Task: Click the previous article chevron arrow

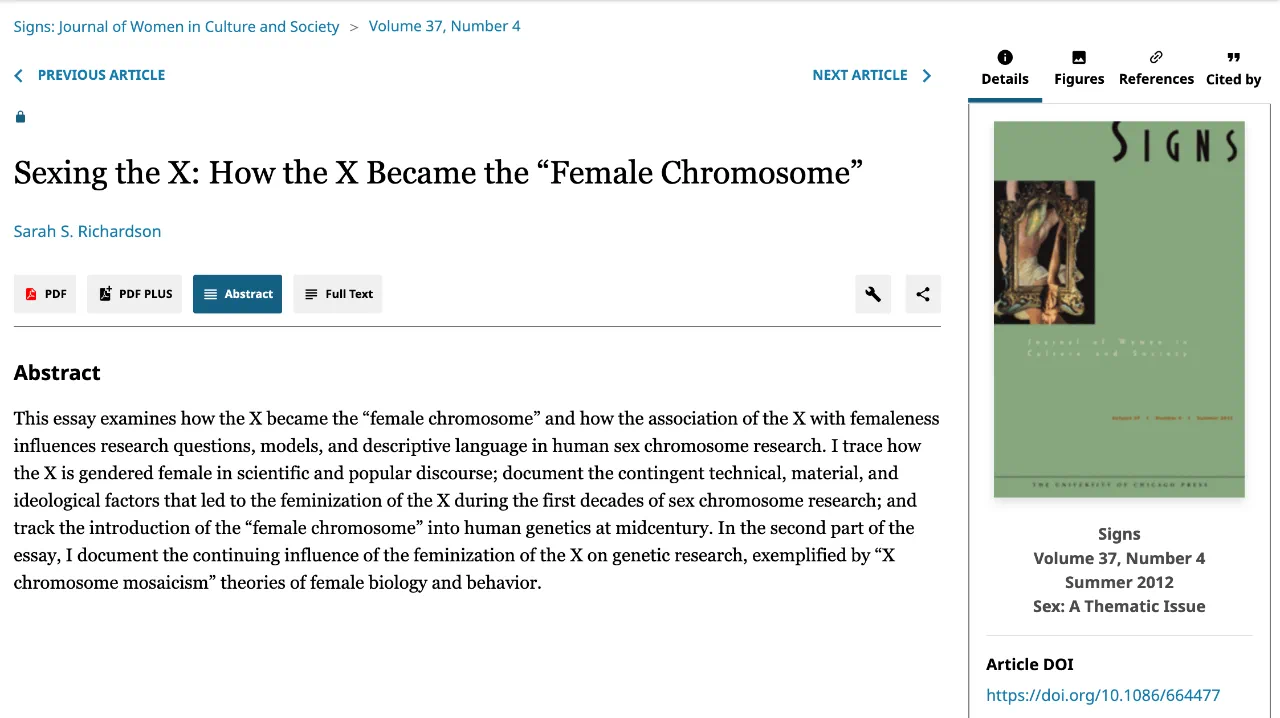Action: [x=18, y=75]
